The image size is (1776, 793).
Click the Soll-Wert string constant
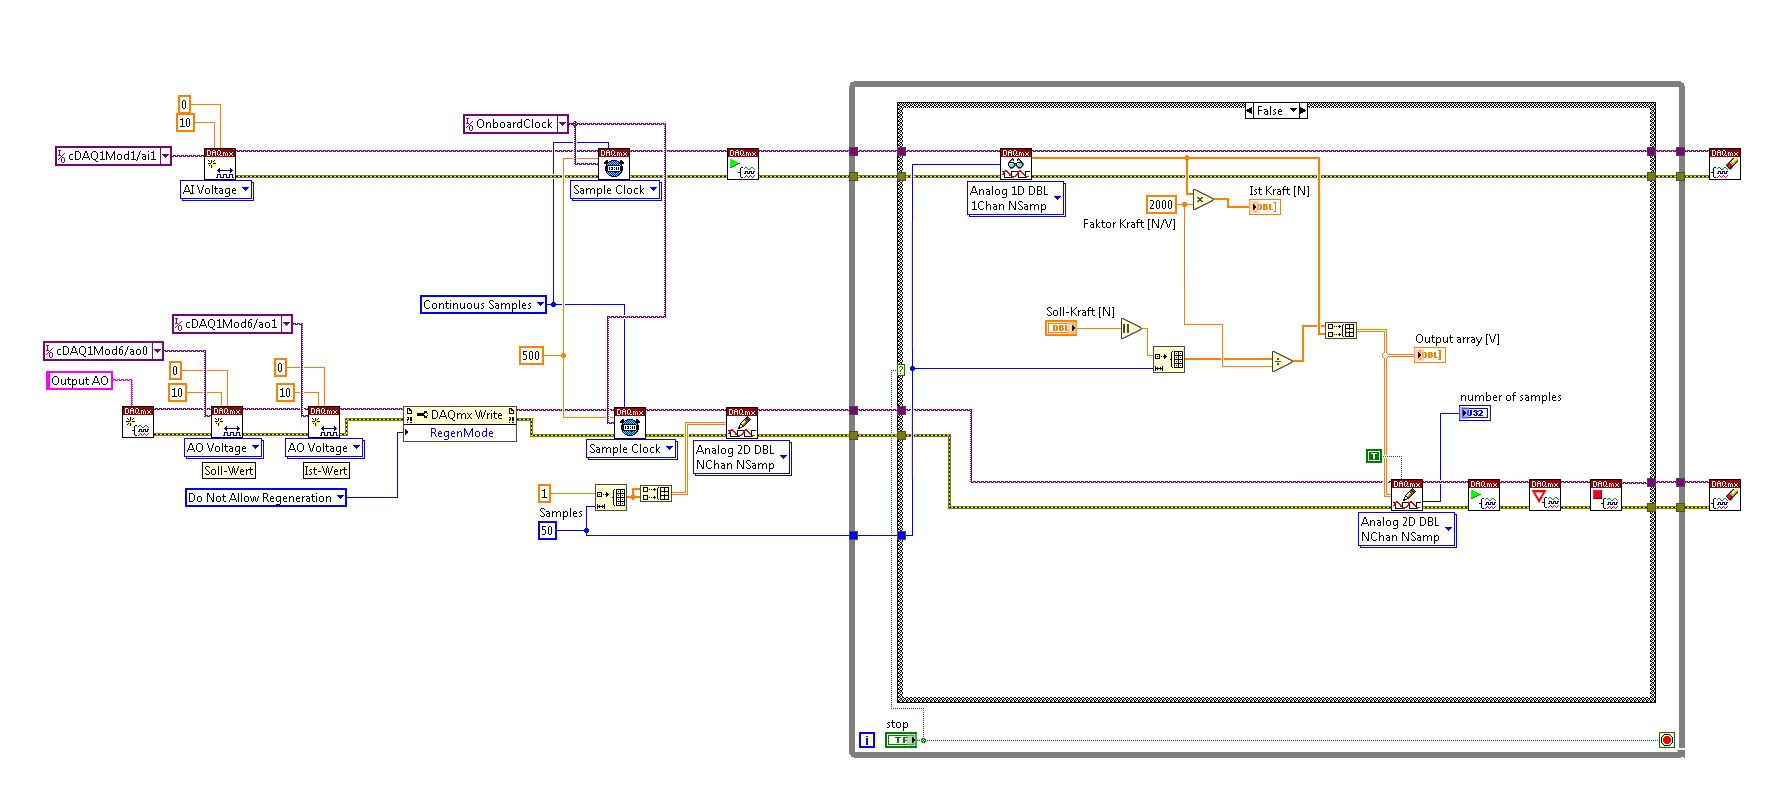(x=229, y=471)
